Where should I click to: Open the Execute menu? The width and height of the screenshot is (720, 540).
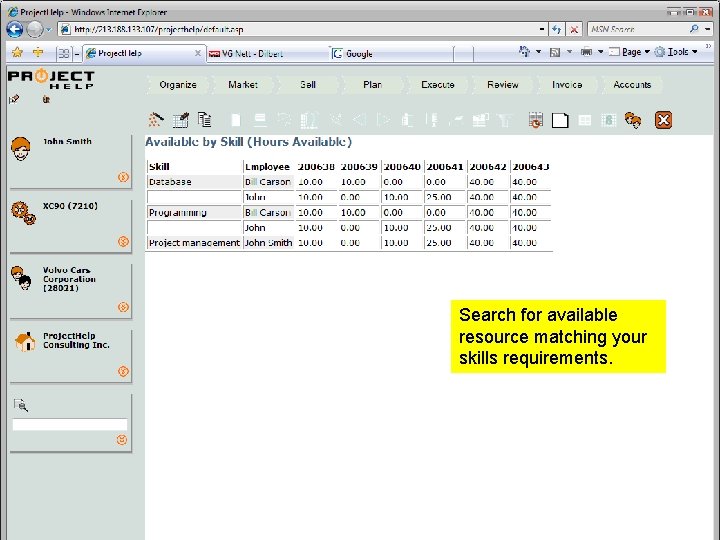pyautogui.click(x=438, y=84)
